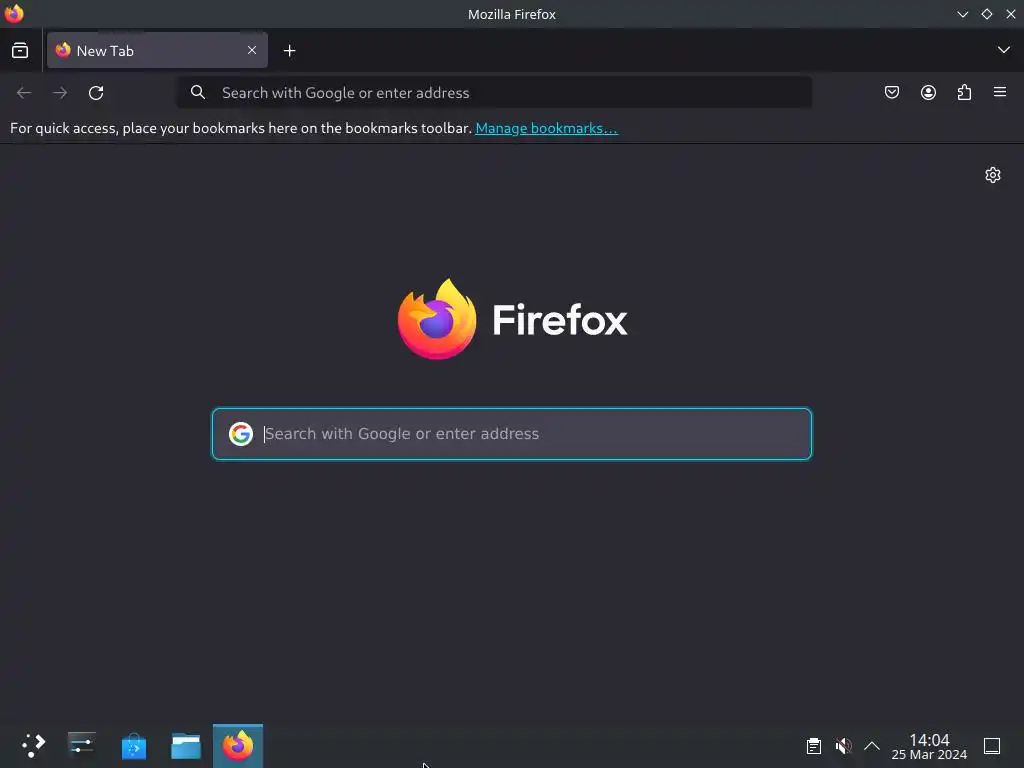Screen dimensions: 1024x768
Task: Maximize the Firefox window
Action: click(x=987, y=14)
